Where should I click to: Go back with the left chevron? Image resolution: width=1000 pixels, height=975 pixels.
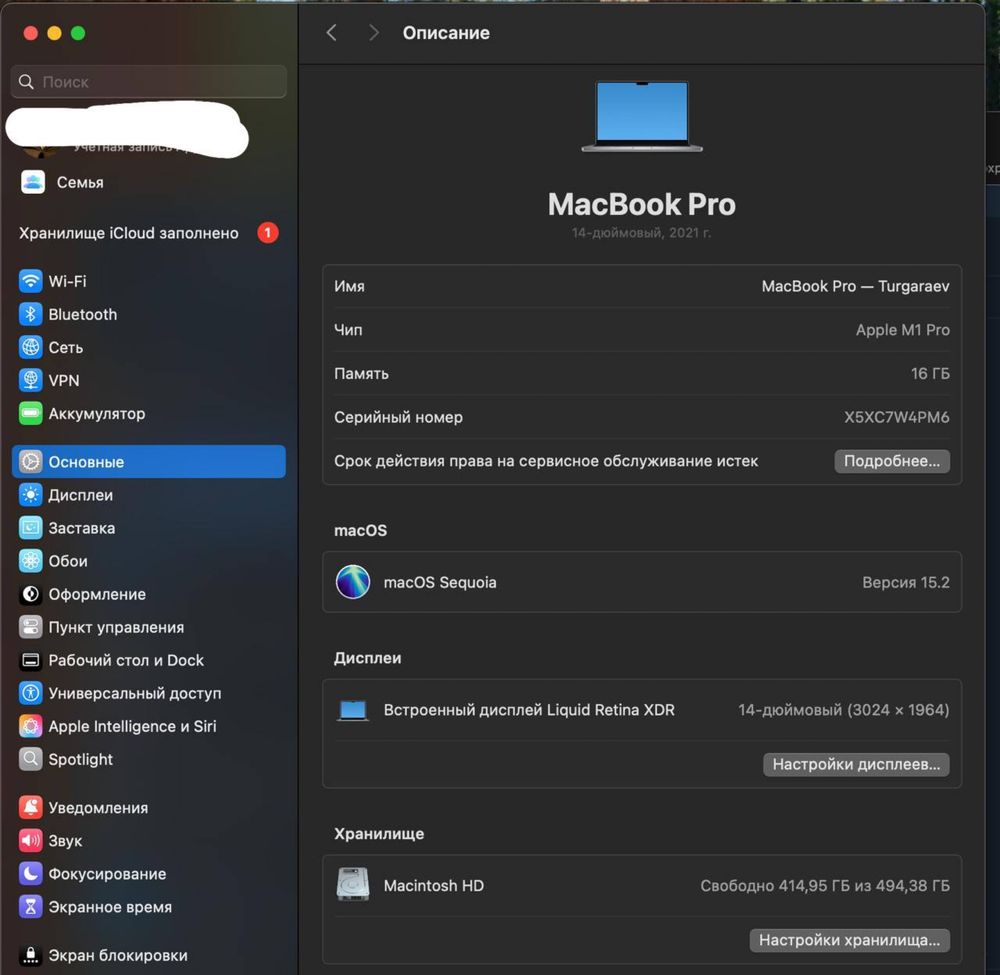click(331, 33)
